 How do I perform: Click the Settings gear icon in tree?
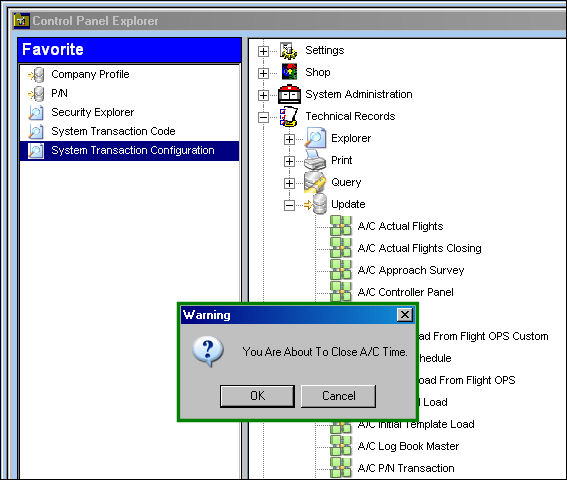[x=289, y=51]
